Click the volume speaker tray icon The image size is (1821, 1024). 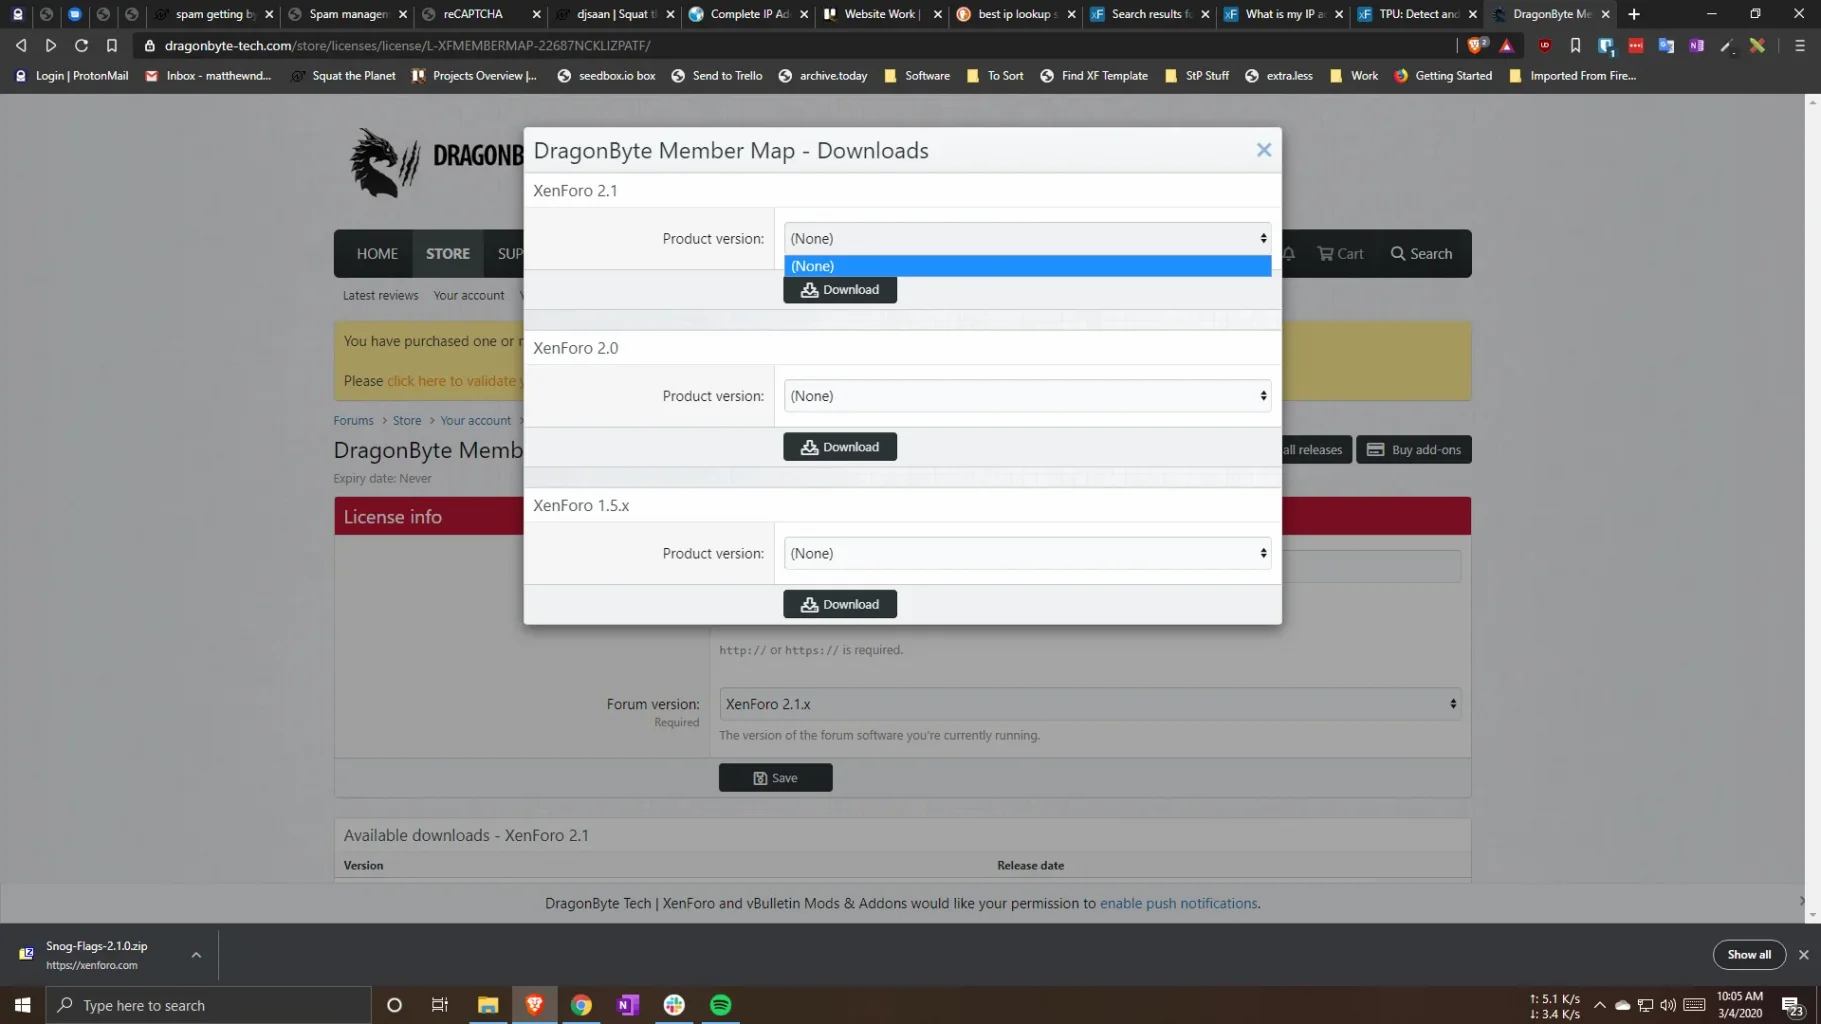(1668, 1005)
